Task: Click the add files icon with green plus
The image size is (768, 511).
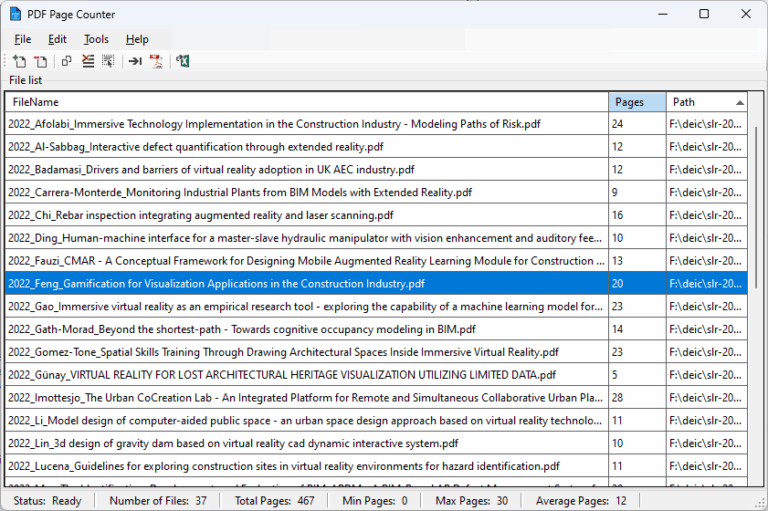Action: pos(19,61)
